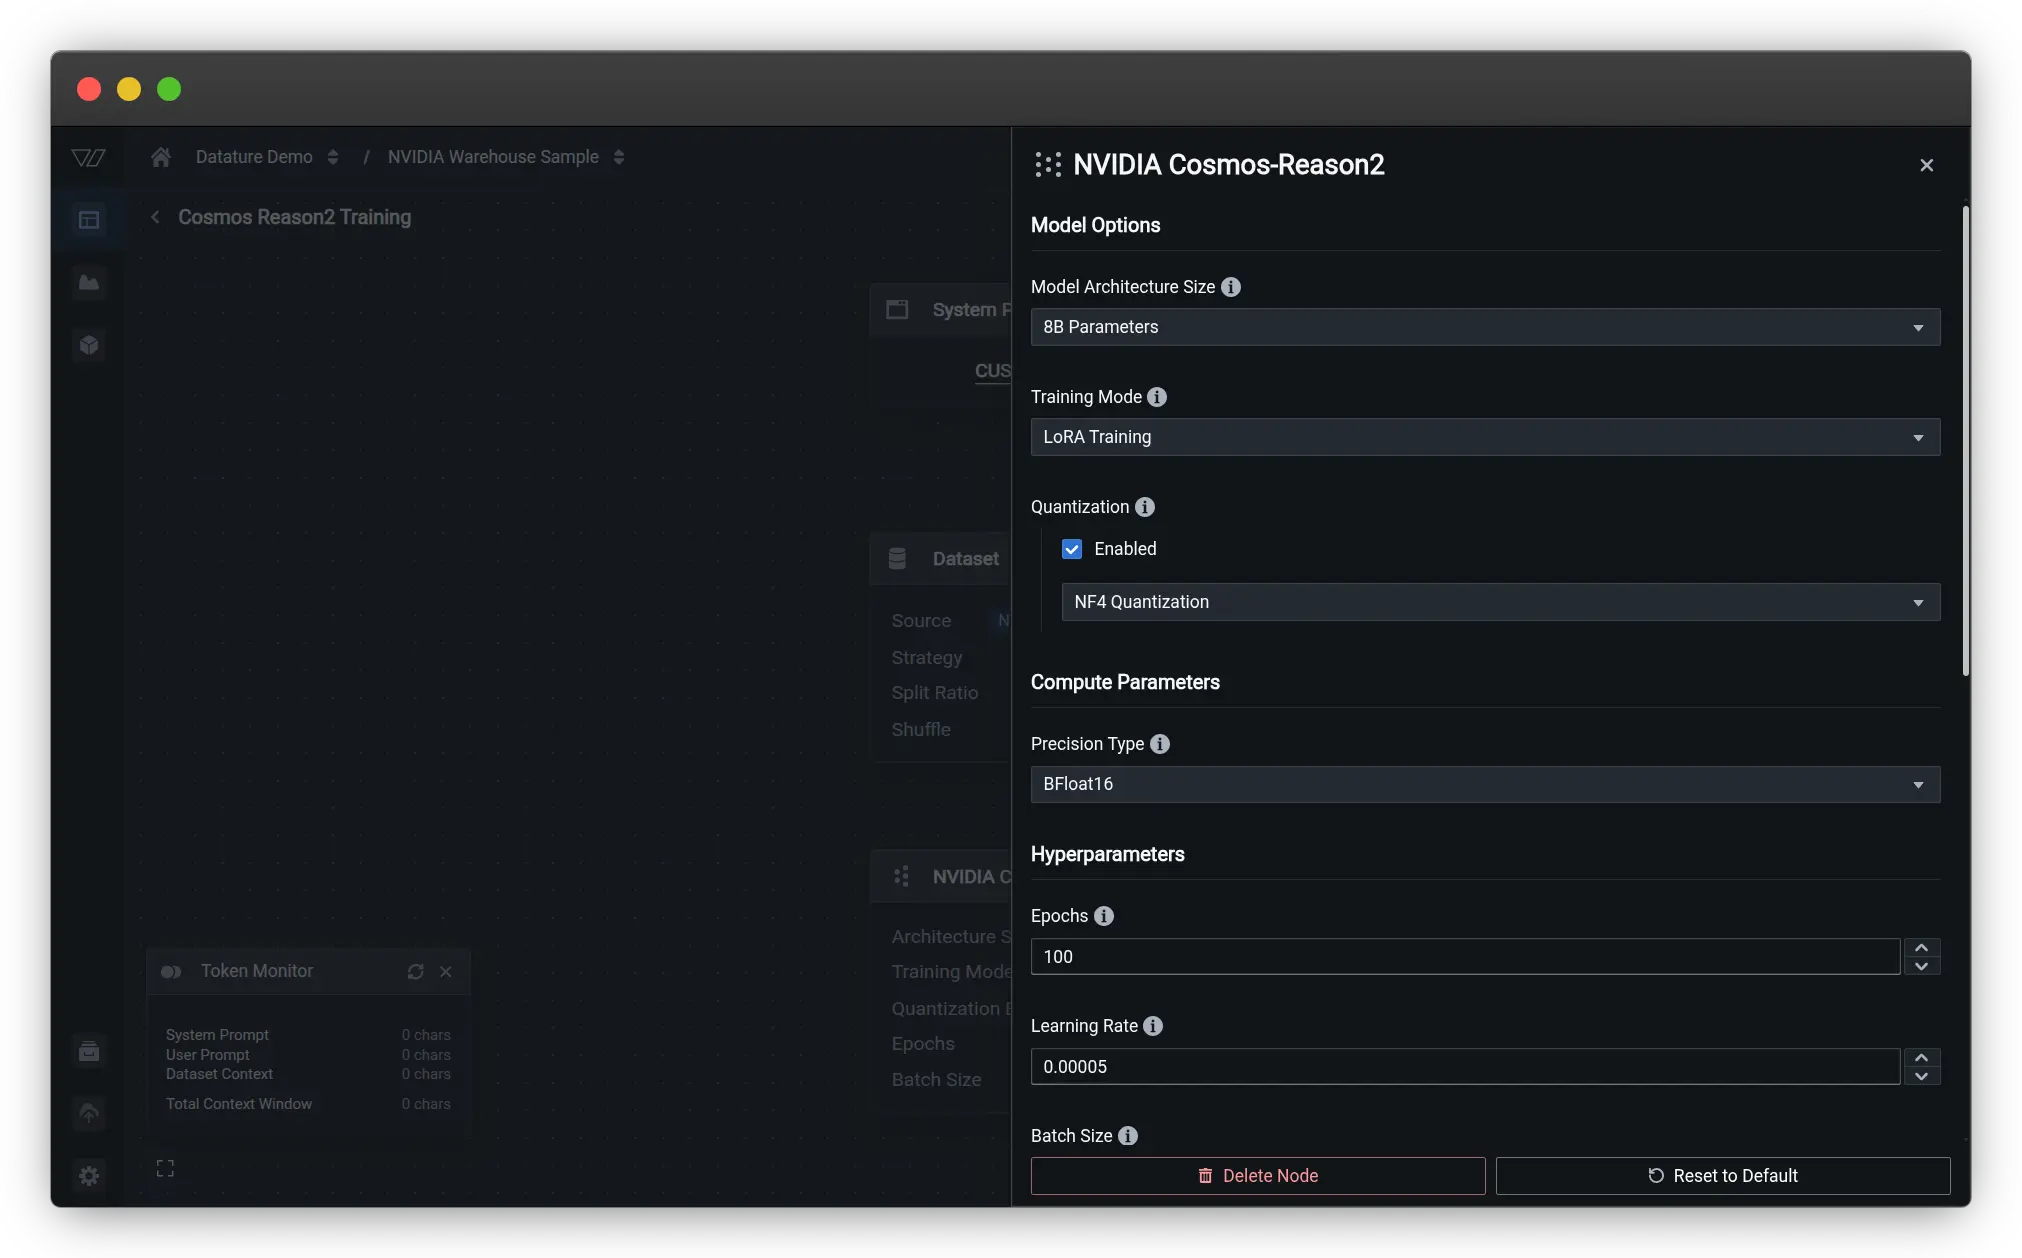Click info icon beside Learning Rate
This screenshot has height=1258, width=2022.
pos(1153,1026)
